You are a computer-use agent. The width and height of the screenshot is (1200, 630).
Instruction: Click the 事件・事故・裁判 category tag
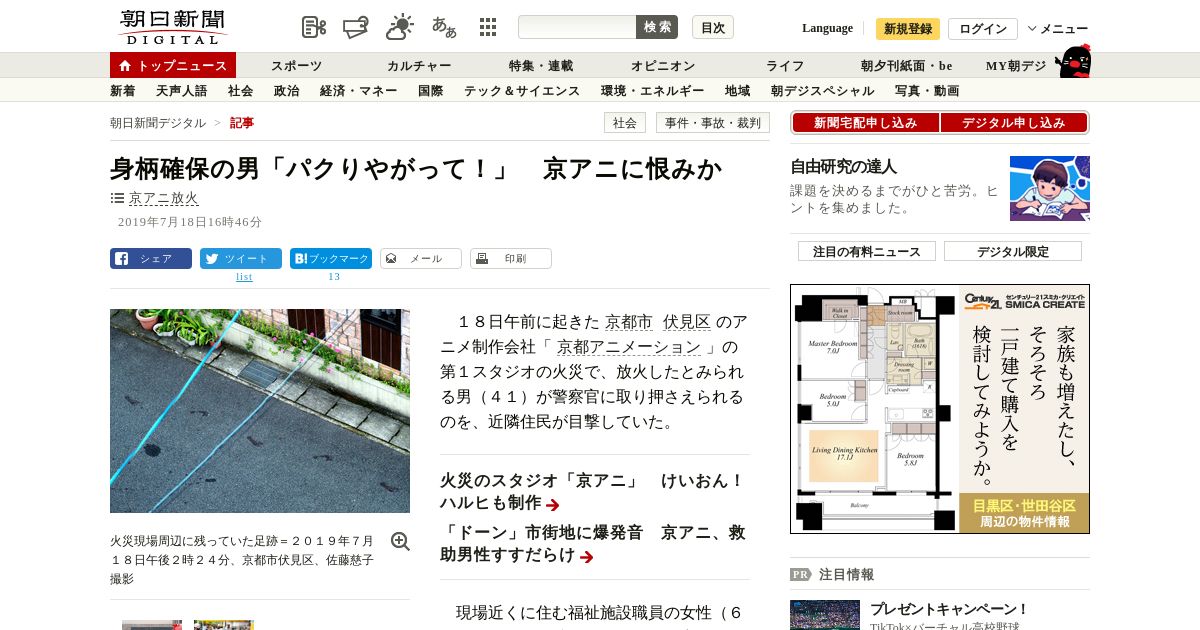point(713,122)
